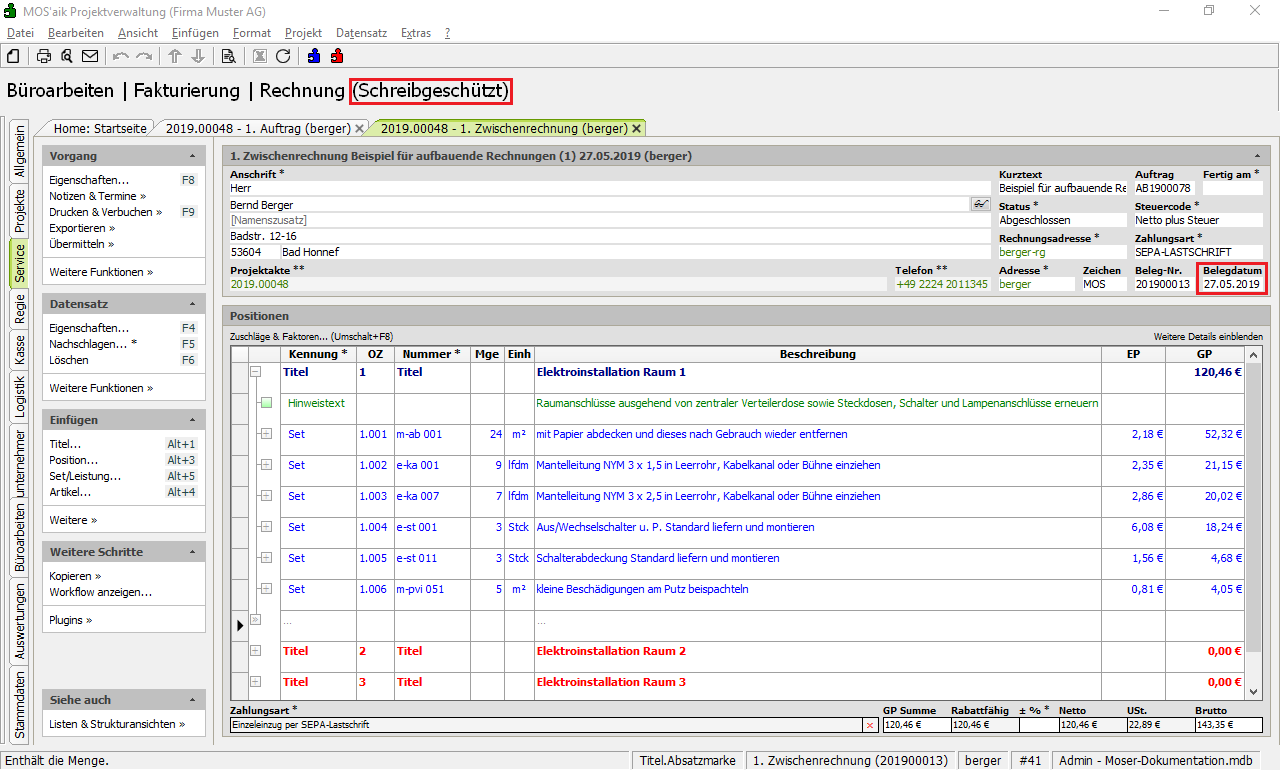
Task: Switch to the 1. Auftrag (berger) tab
Action: point(257,128)
